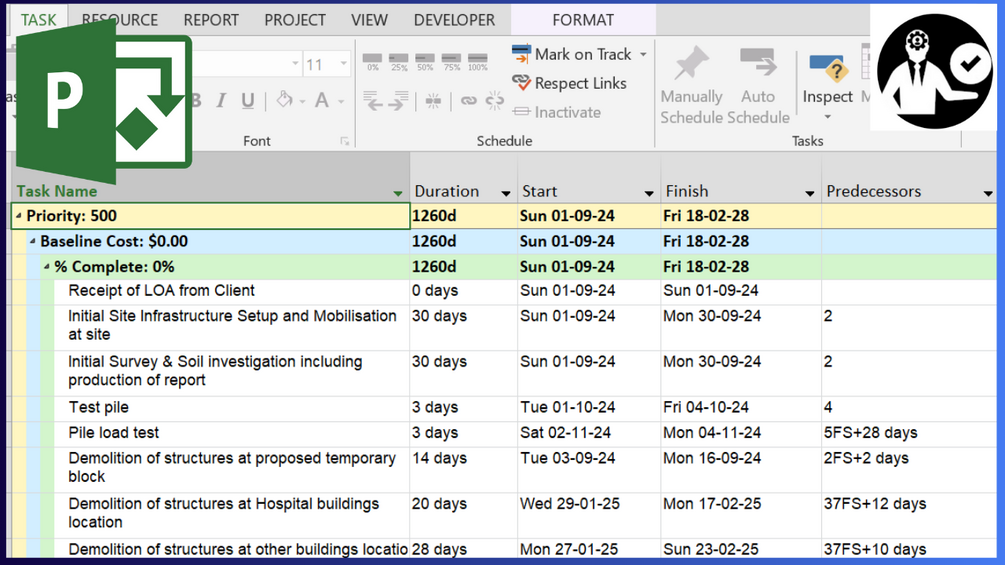Indent the selected task
Screen dimensions: 1005x565
click(x=398, y=101)
